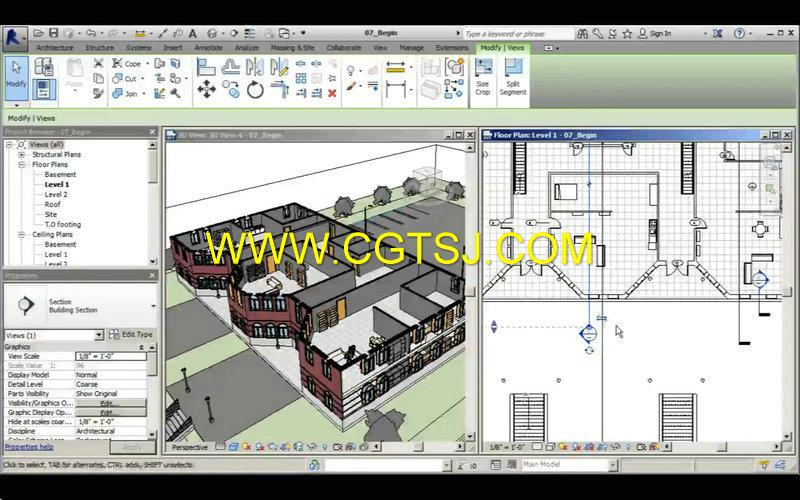Open Type Properties in ribbon
The height and width of the screenshot is (500, 800).
[x=44, y=66]
